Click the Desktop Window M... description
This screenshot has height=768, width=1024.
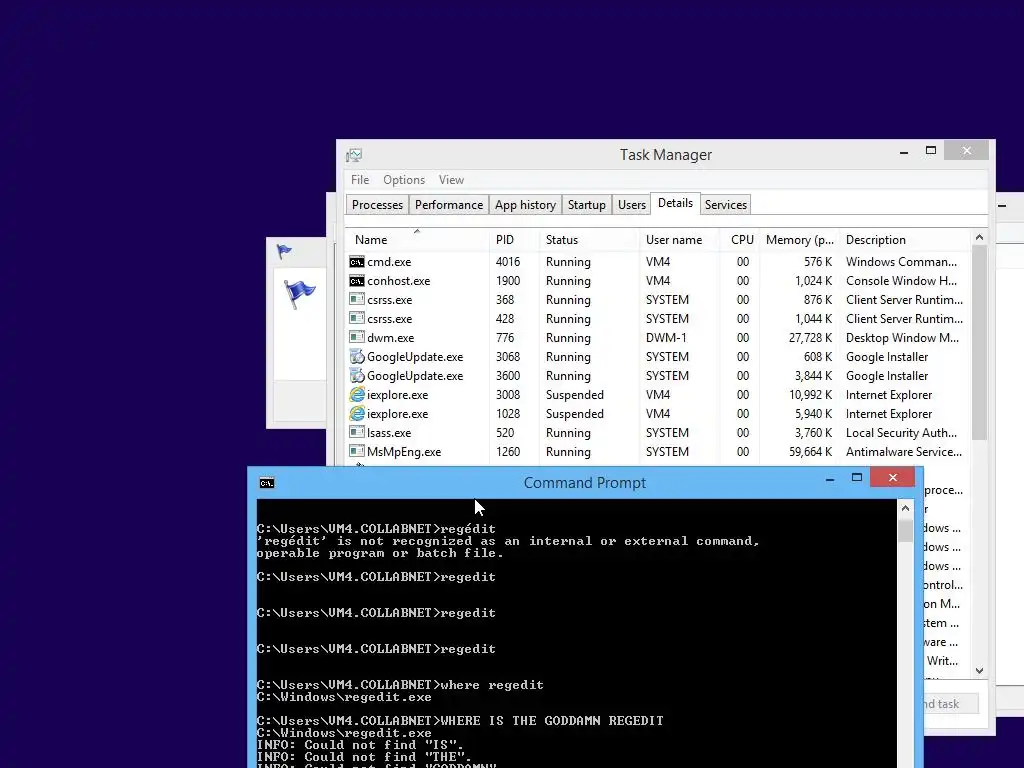[903, 338]
